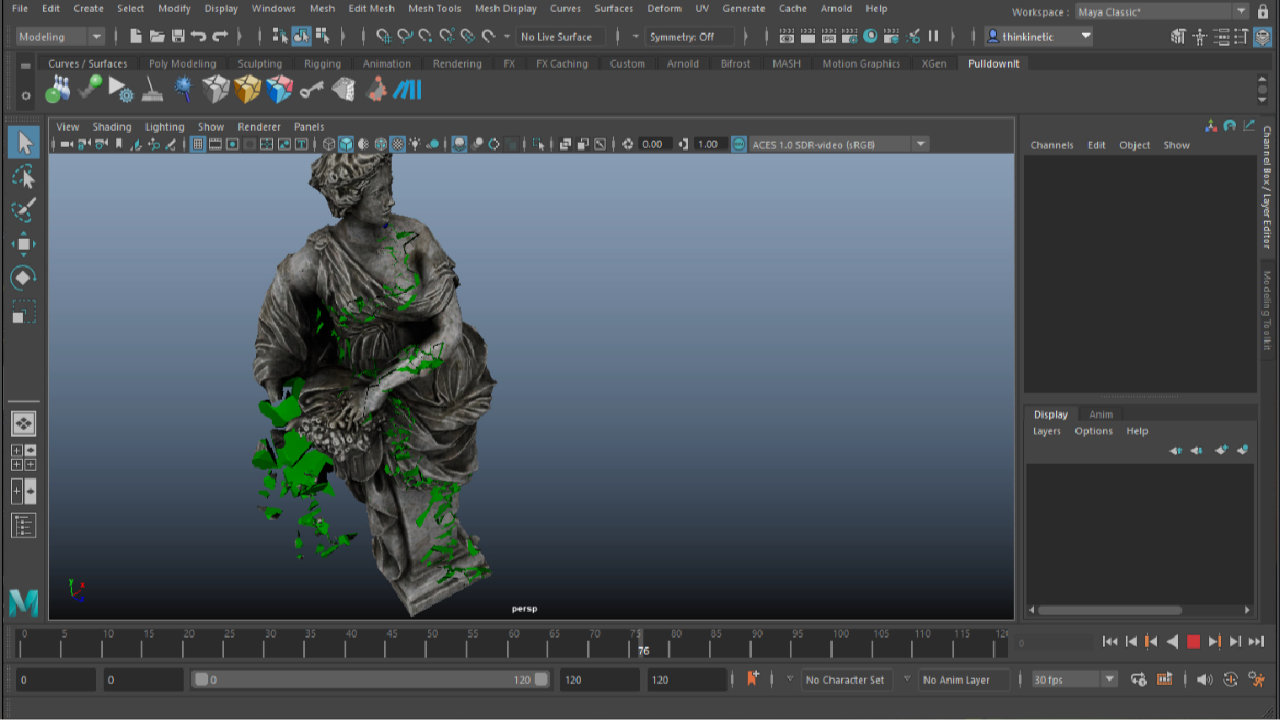Toggle textured display in the viewport toolbar
The image size is (1280, 720).
397,144
